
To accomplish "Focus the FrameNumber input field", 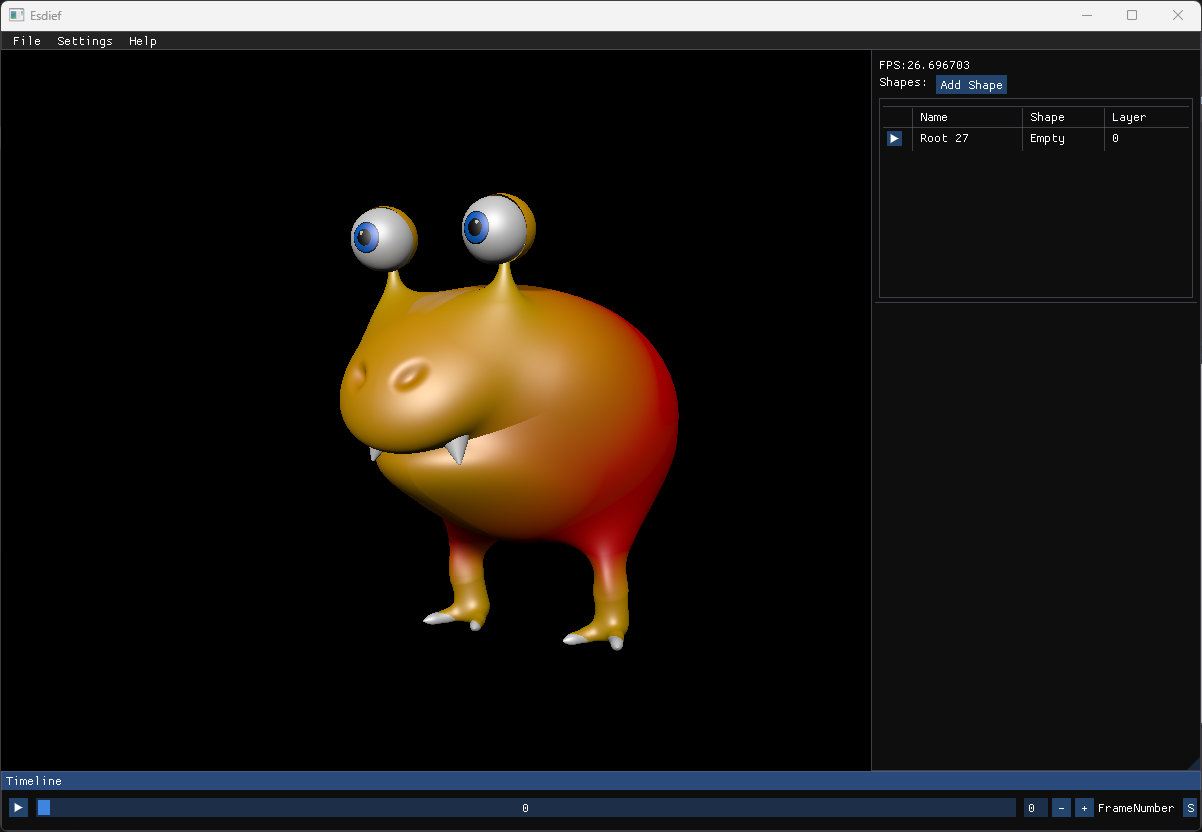I will 1035,808.
